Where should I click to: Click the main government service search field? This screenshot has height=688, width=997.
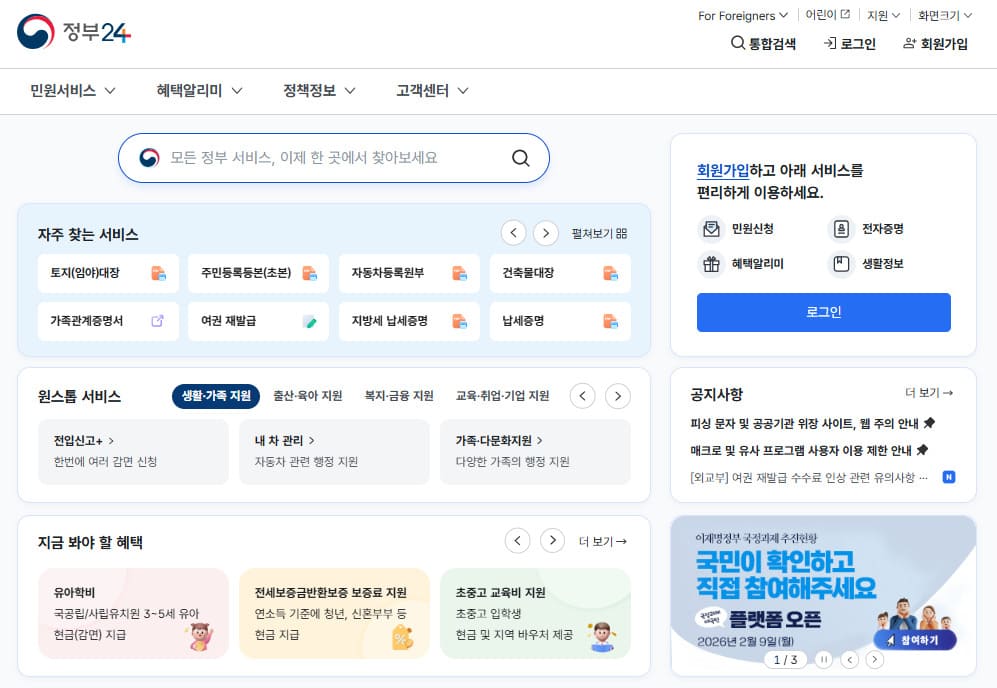[x=333, y=158]
